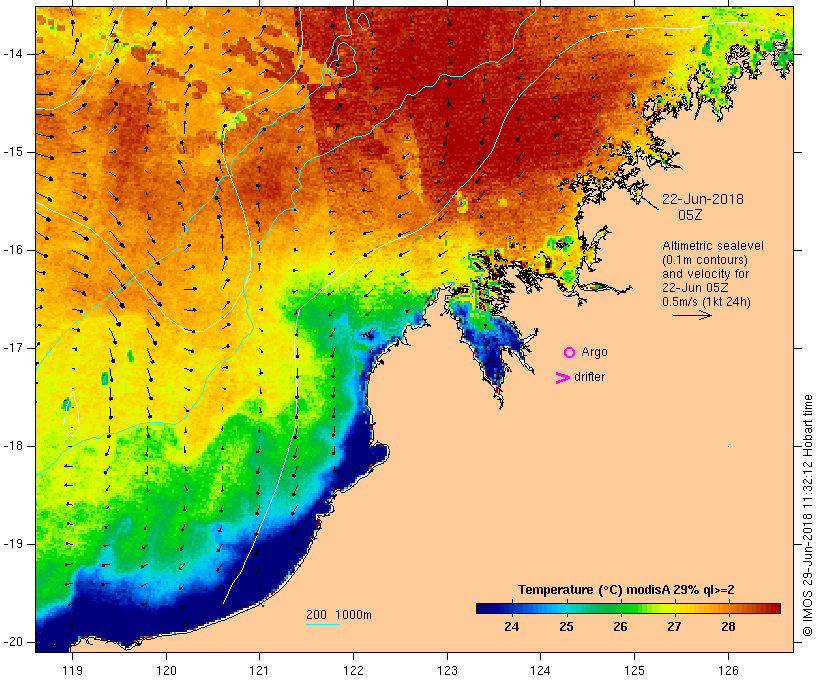Viewport: 820px width, 680px height.
Task: Click the latitude axis label '-14'
Action: coord(13,54)
